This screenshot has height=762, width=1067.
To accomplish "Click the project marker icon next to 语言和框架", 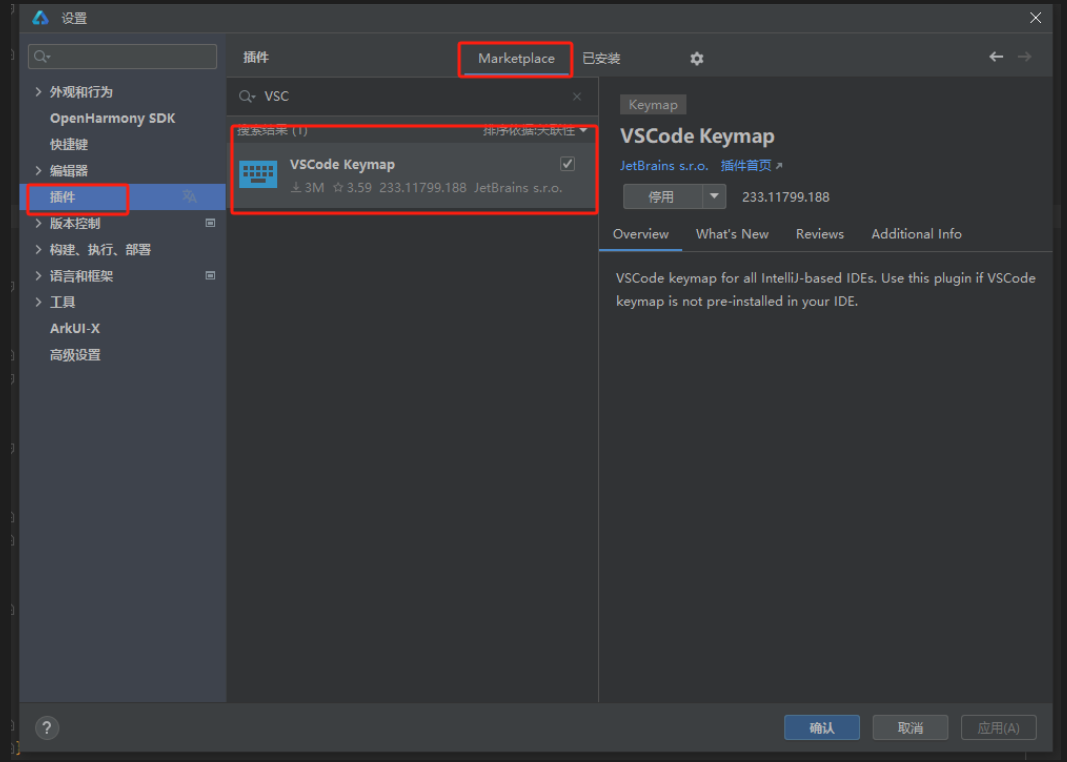I will tap(210, 276).
